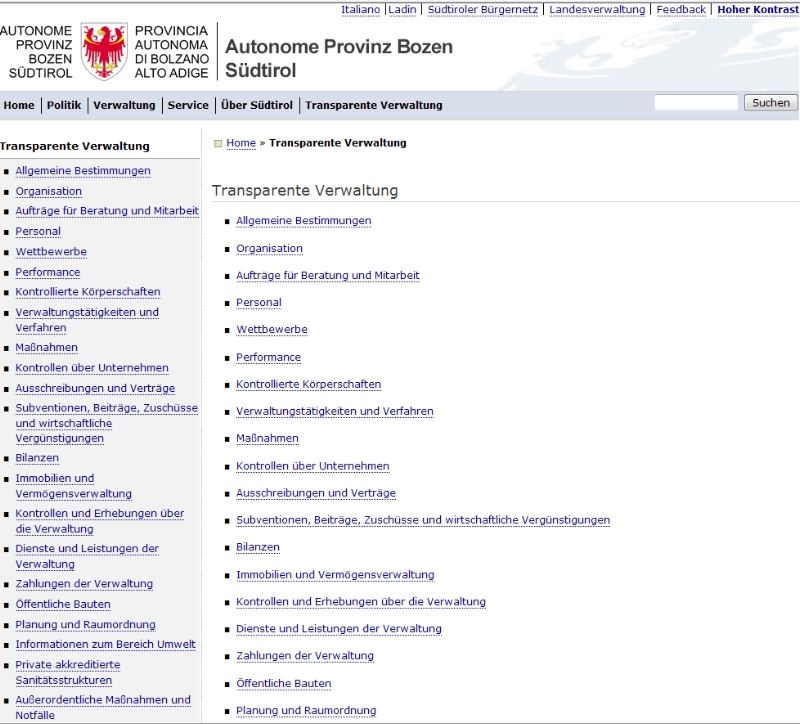Switch language to Ladin
The image size is (800, 724).
402,10
